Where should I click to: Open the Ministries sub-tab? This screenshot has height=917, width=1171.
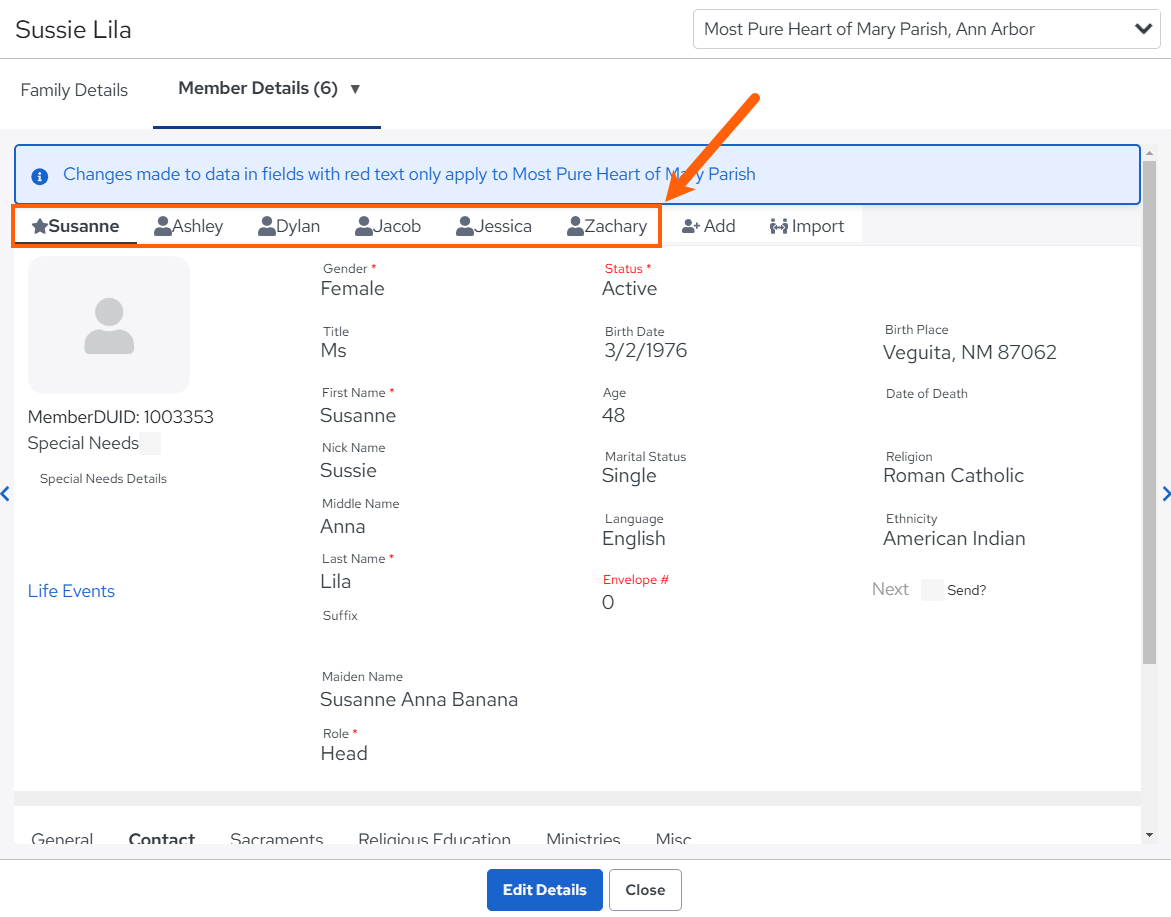pos(583,839)
